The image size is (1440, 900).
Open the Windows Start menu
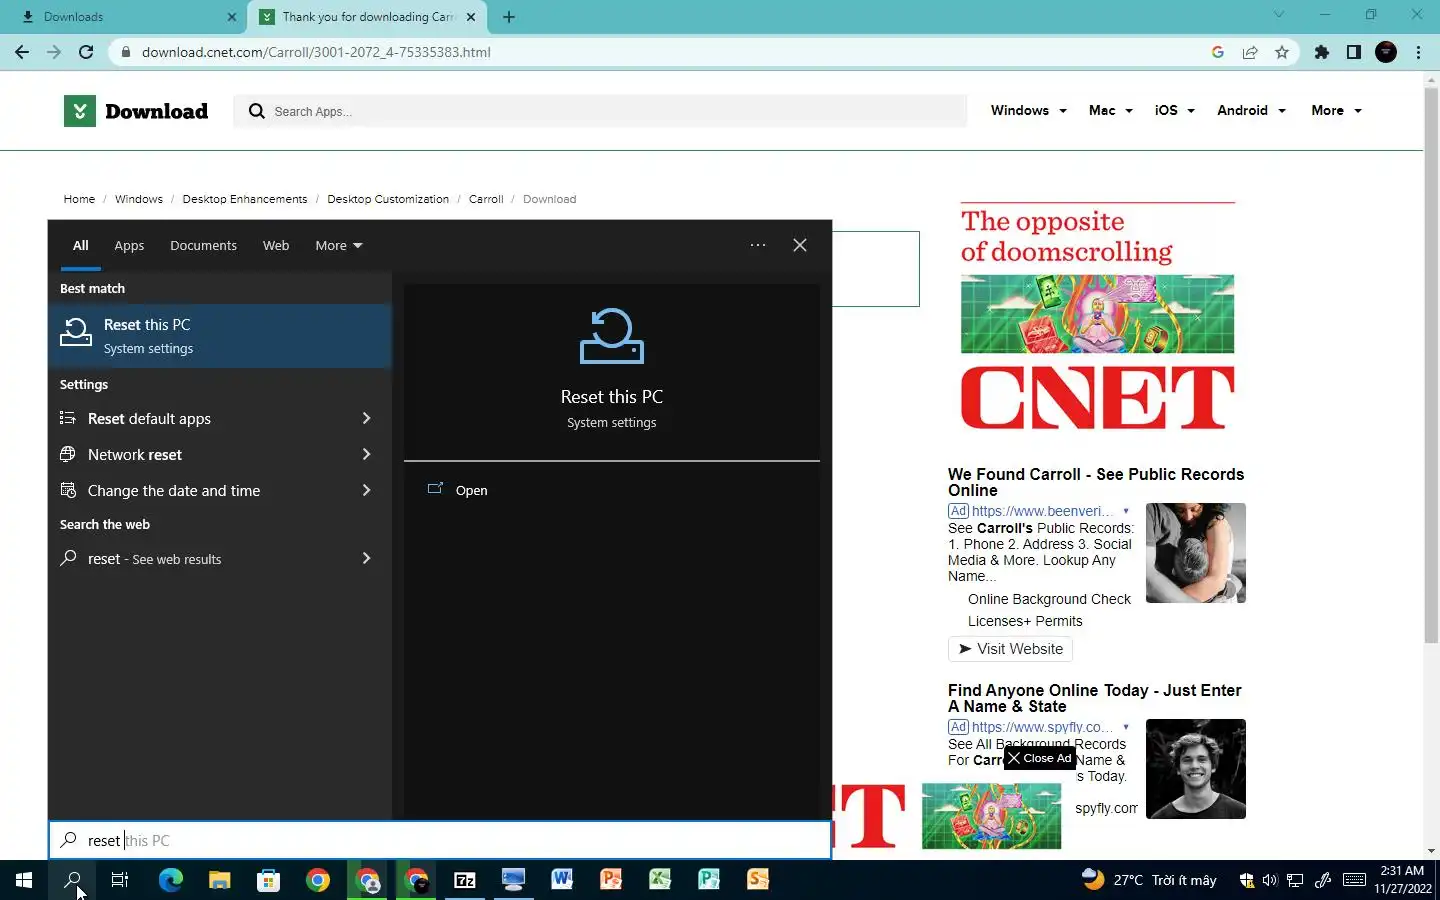coord(24,880)
